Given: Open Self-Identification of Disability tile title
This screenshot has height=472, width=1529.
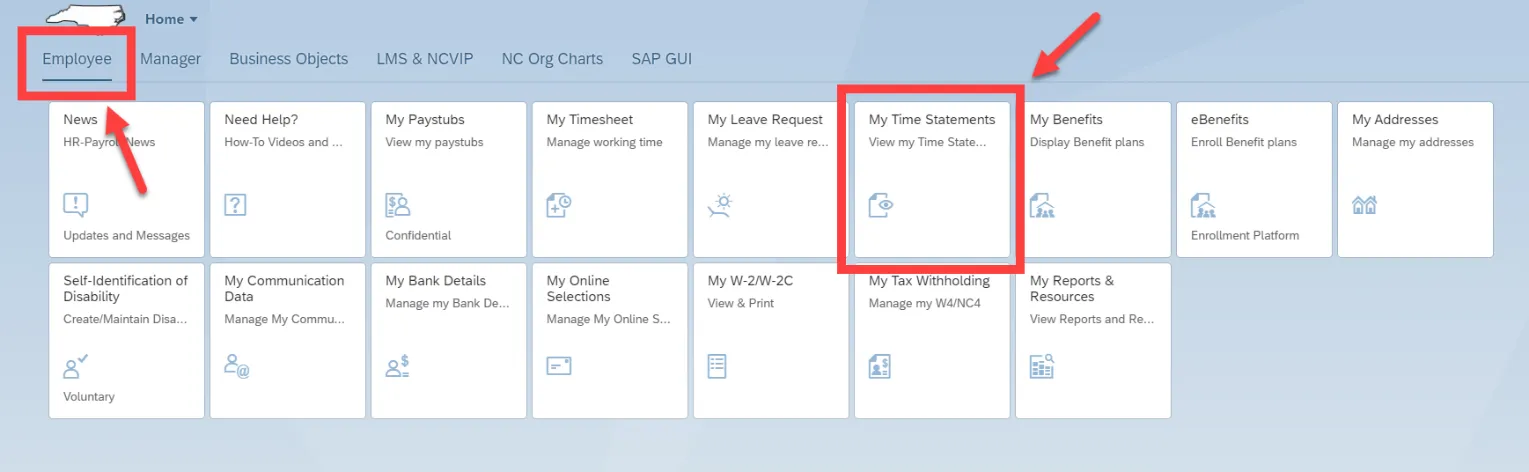Looking at the screenshot, I should [125, 288].
